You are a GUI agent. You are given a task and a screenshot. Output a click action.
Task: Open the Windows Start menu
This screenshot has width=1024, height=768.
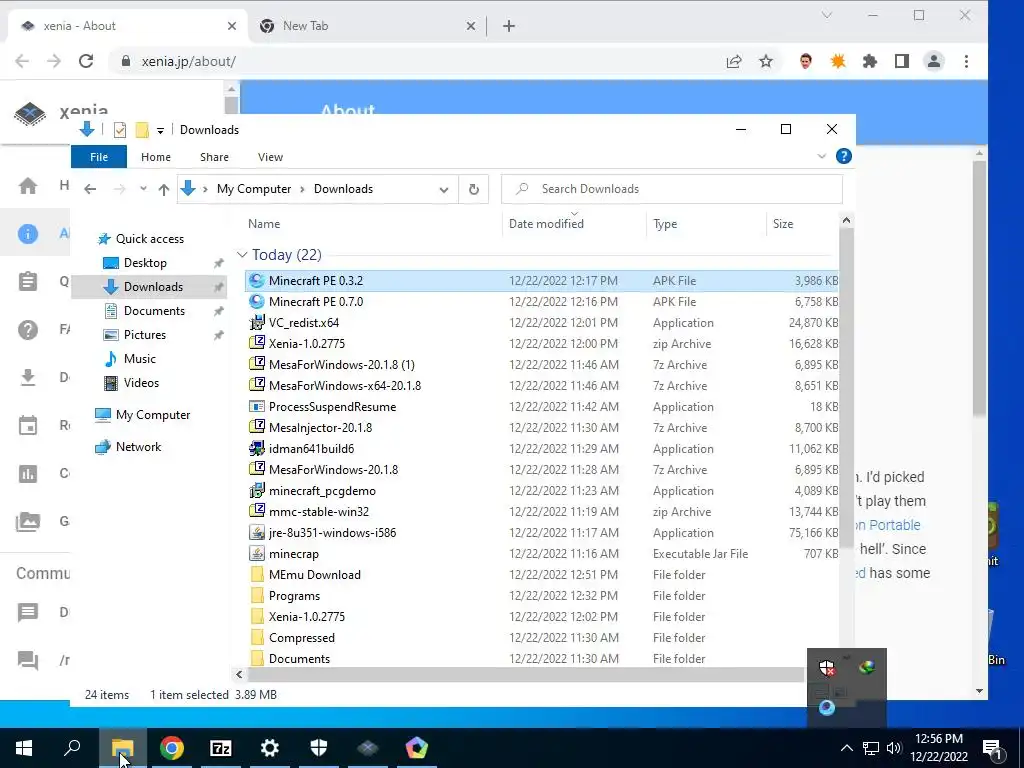(24, 748)
